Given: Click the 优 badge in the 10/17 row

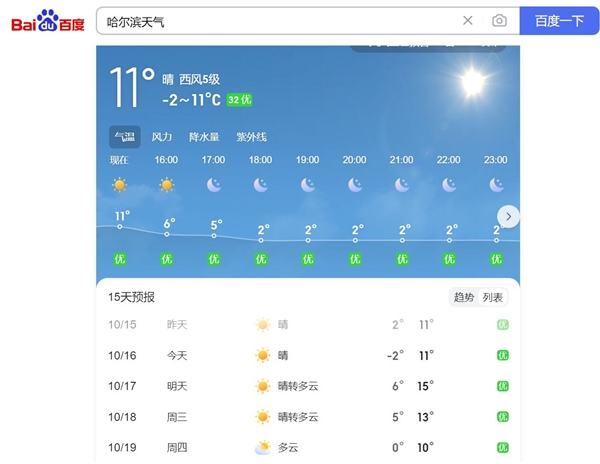Looking at the screenshot, I should (502, 386).
